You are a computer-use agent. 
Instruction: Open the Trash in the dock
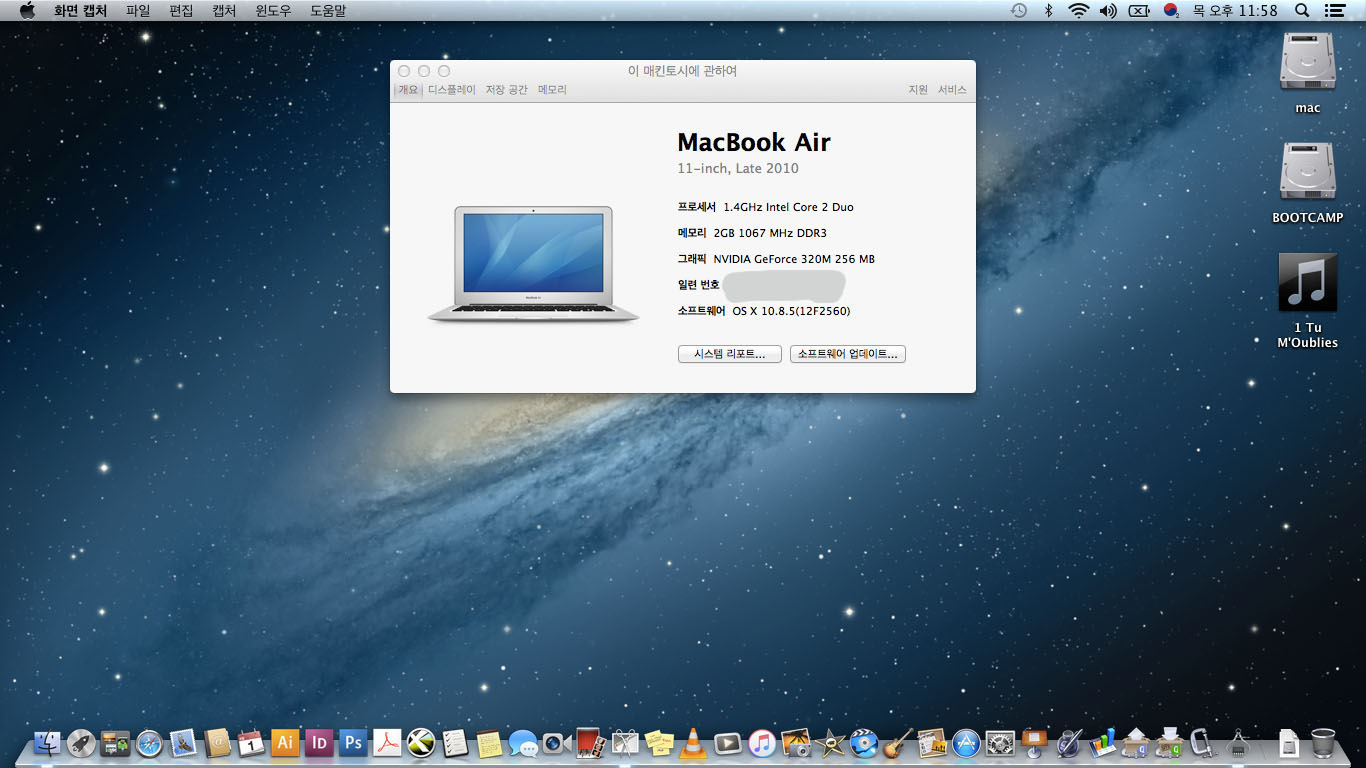tap(1323, 742)
